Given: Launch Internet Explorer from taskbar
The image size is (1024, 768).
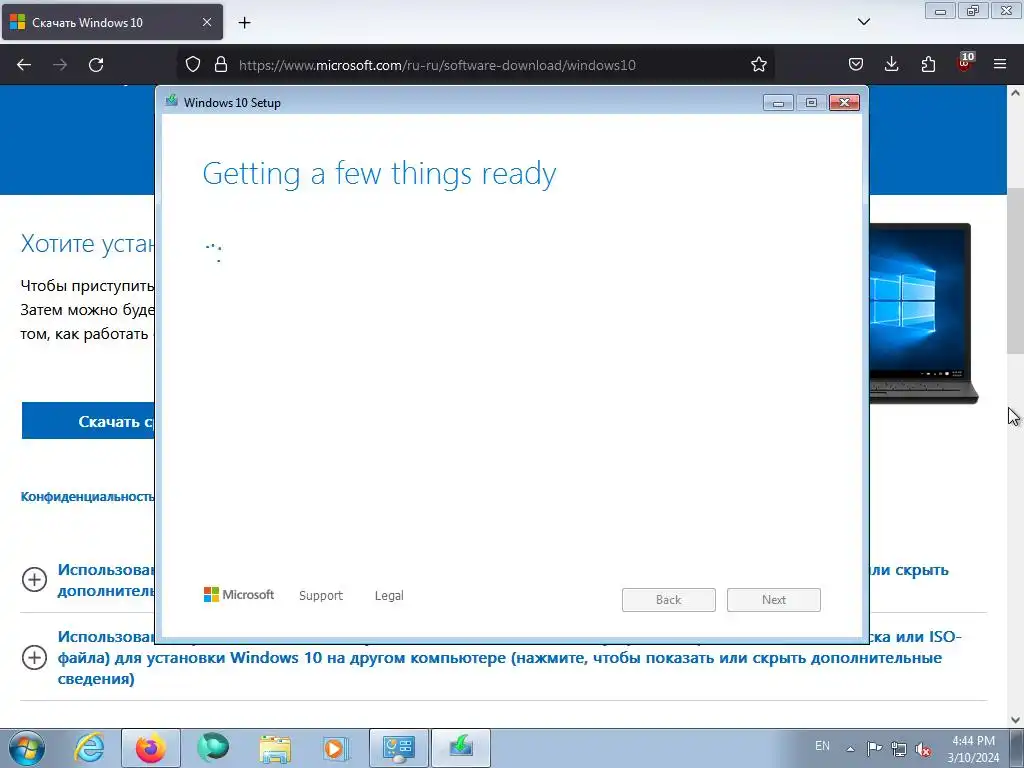Looking at the screenshot, I should [x=89, y=748].
